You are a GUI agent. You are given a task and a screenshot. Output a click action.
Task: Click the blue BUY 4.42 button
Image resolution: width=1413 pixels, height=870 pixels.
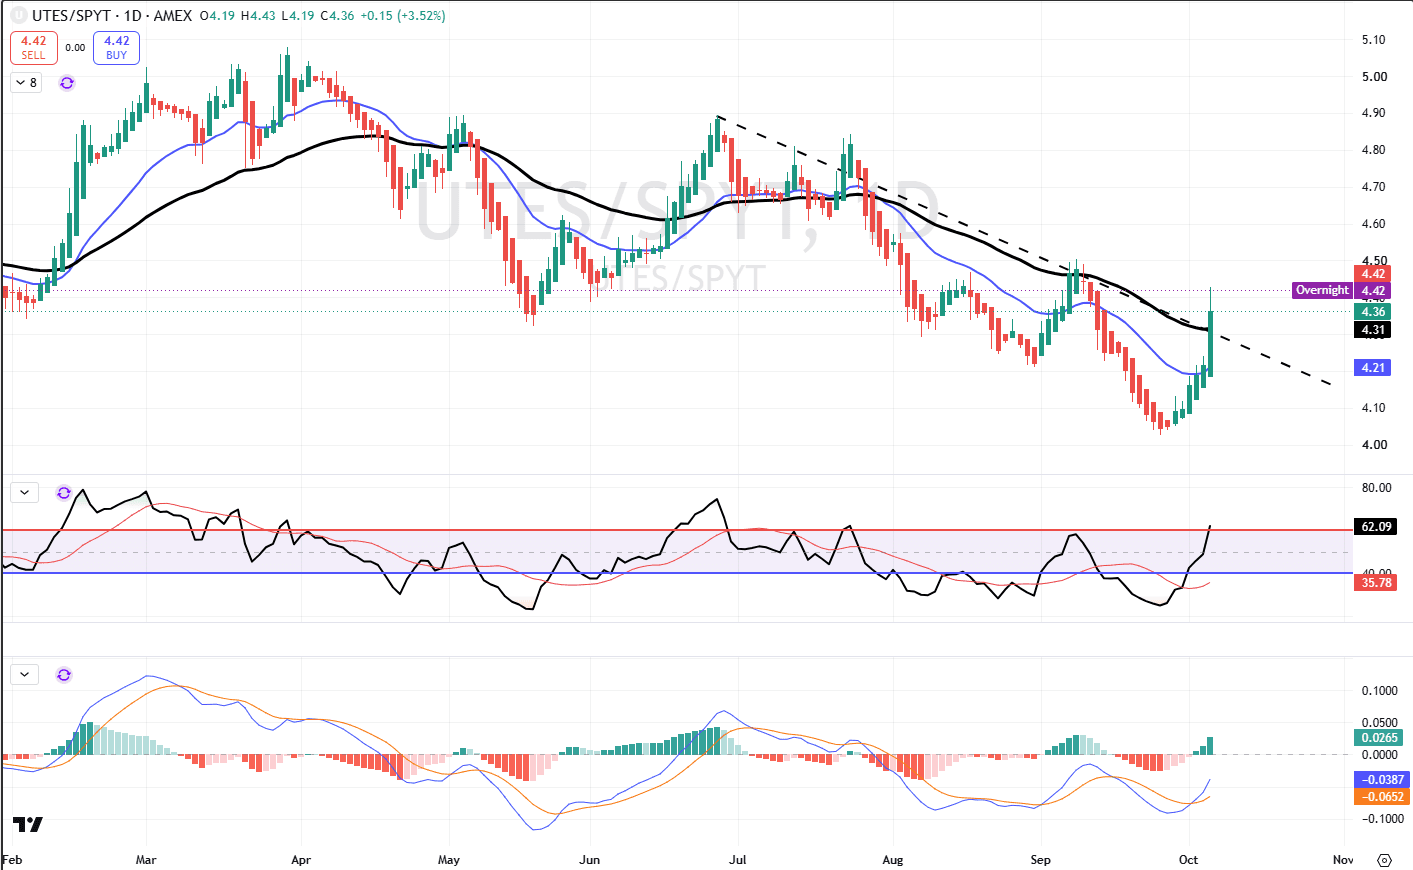117,48
